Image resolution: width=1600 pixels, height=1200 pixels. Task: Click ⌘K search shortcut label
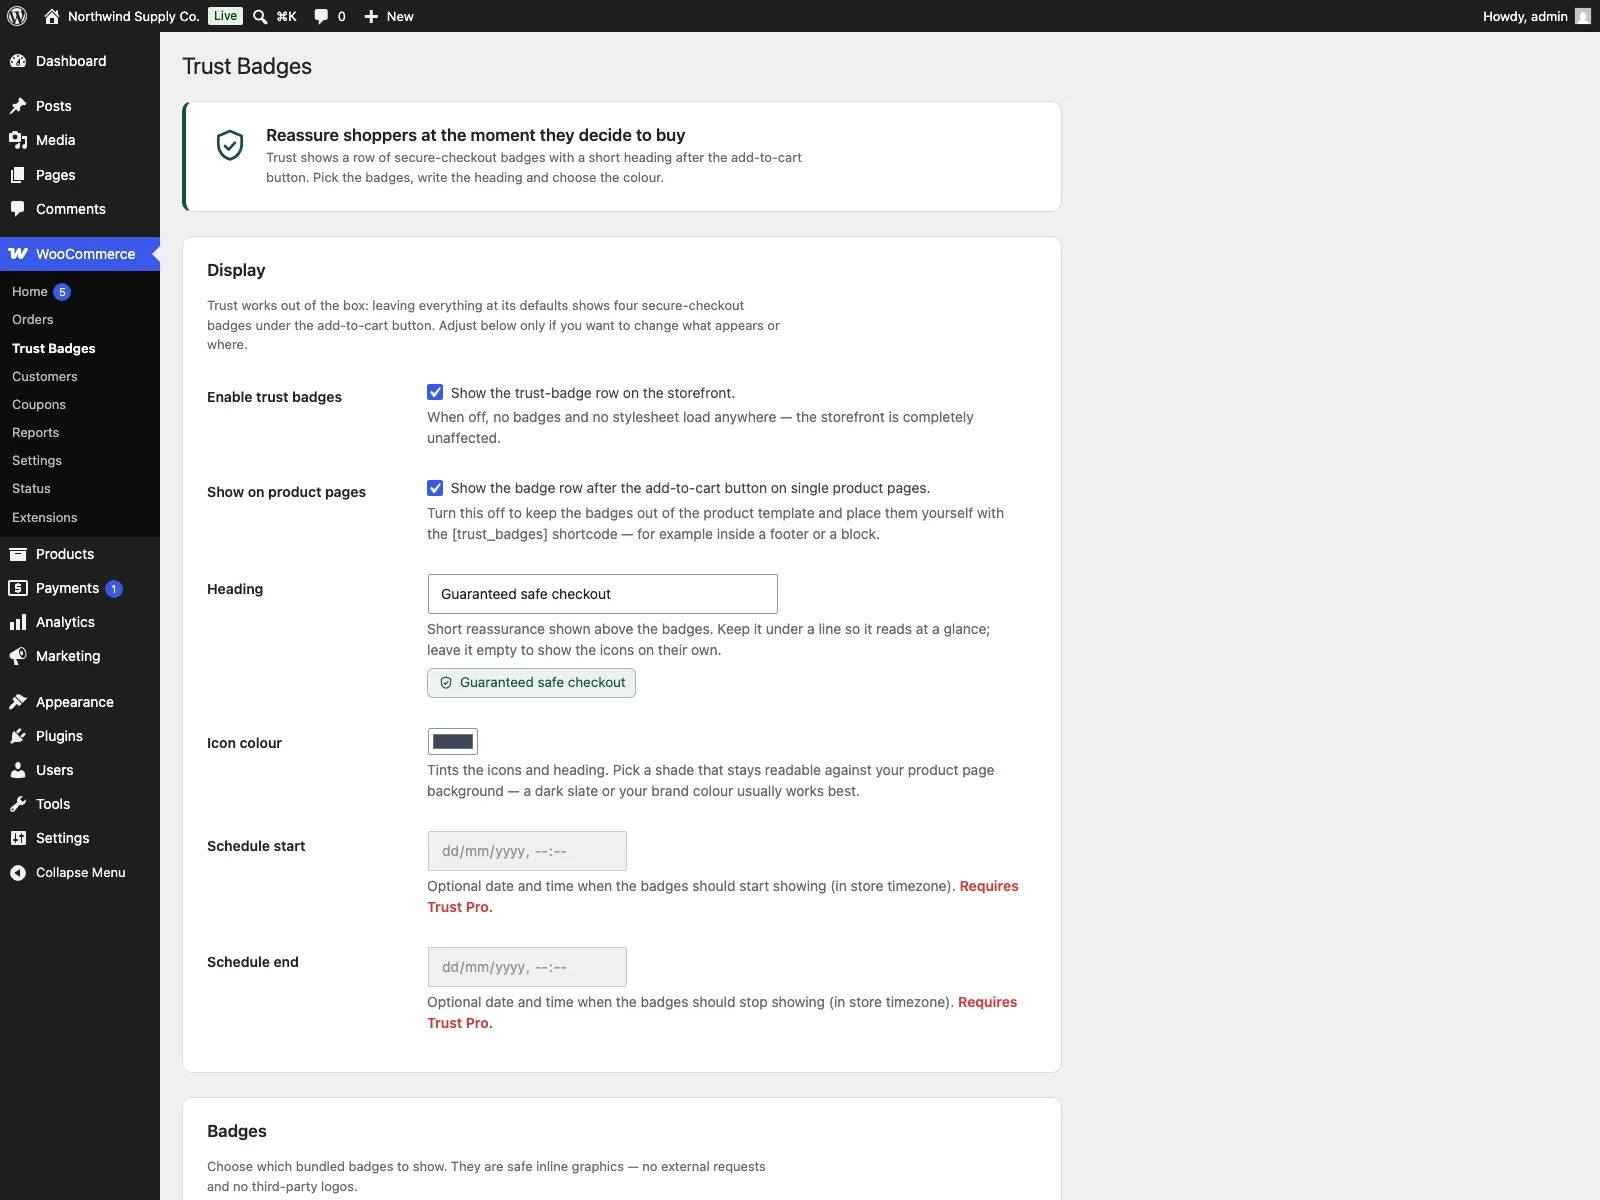click(x=287, y=16)
